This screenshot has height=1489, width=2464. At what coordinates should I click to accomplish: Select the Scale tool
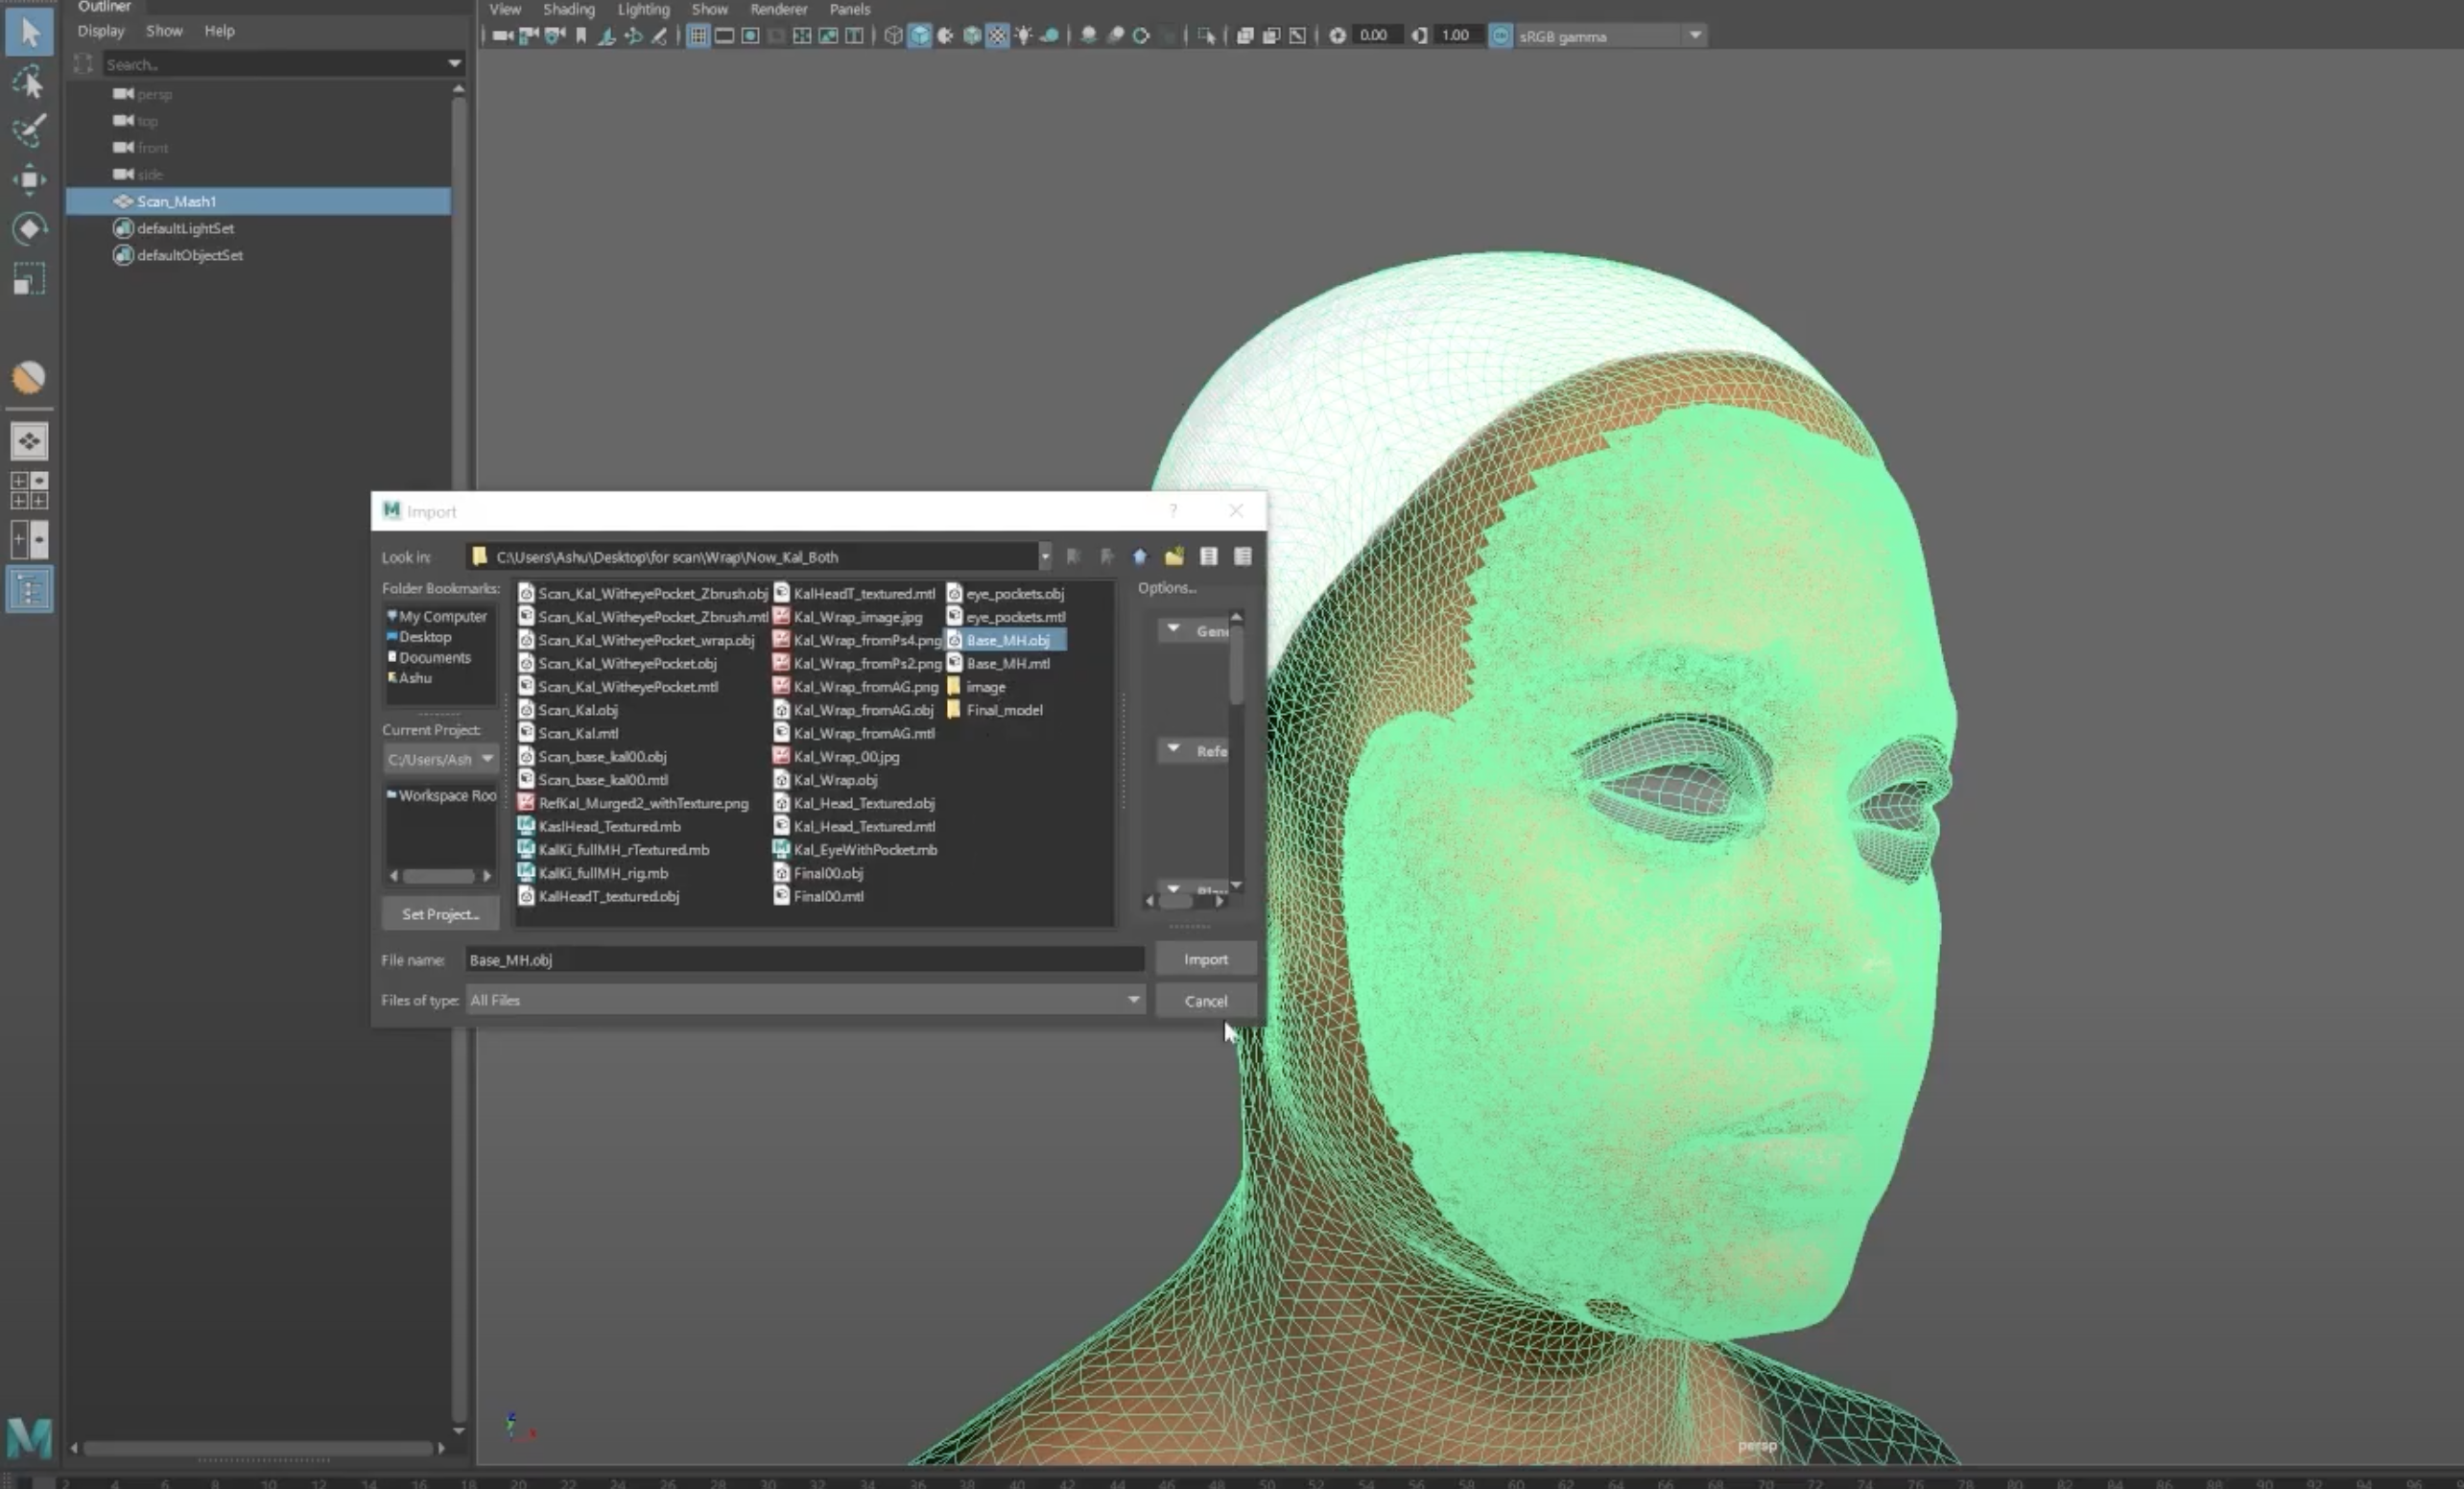(x=29, y=278)
